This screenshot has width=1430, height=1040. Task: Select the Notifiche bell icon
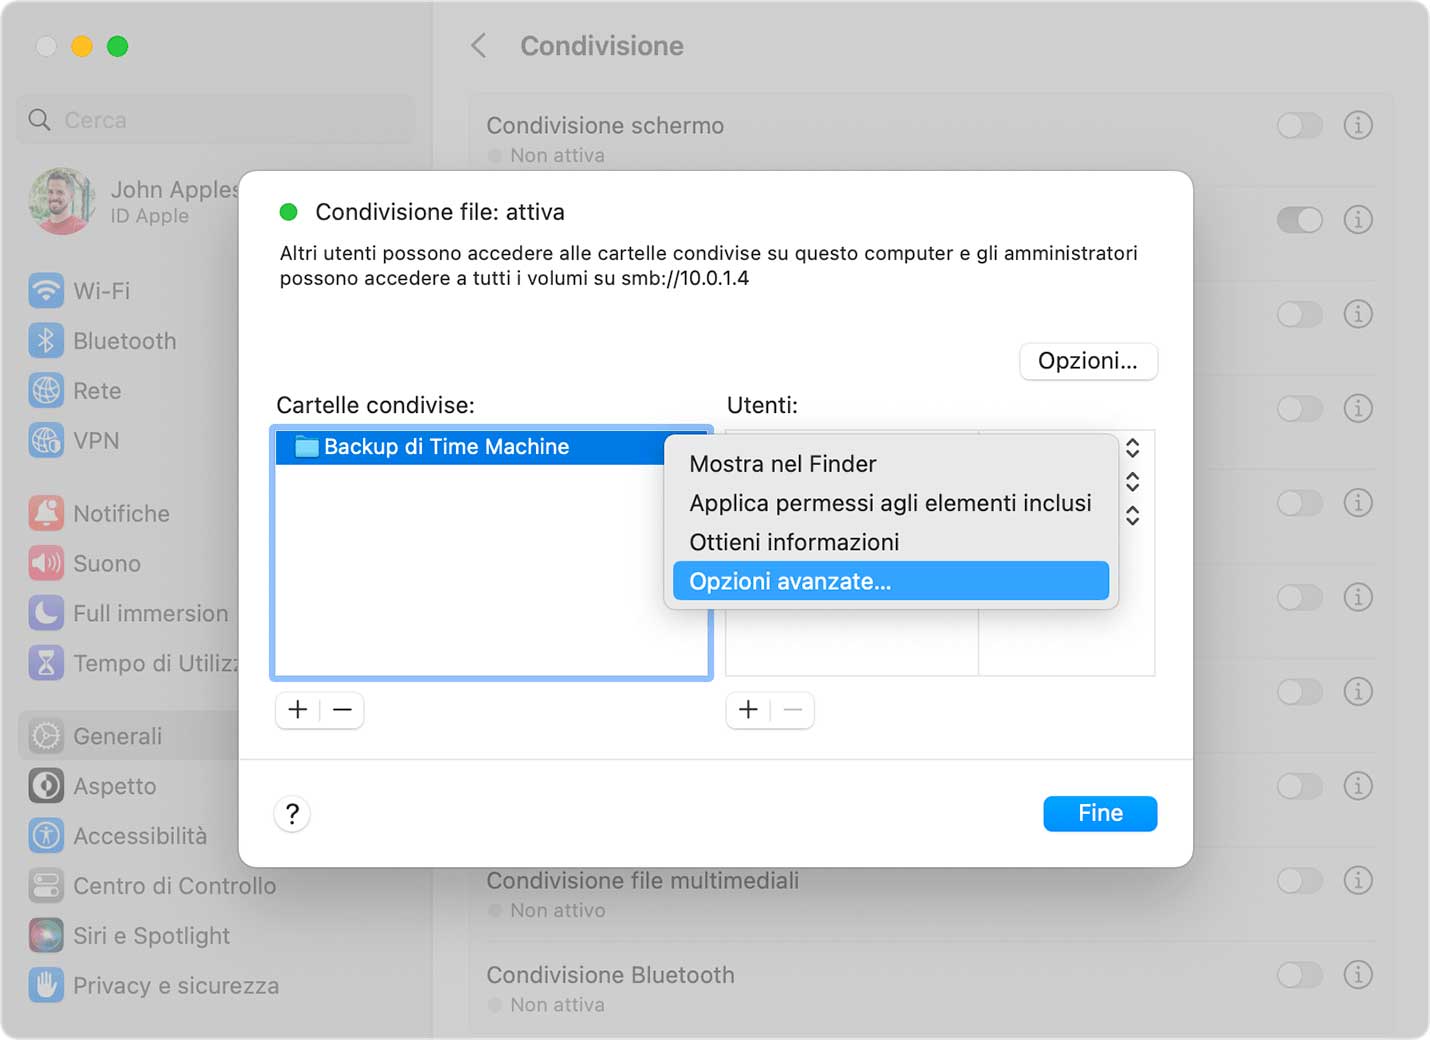46,514
